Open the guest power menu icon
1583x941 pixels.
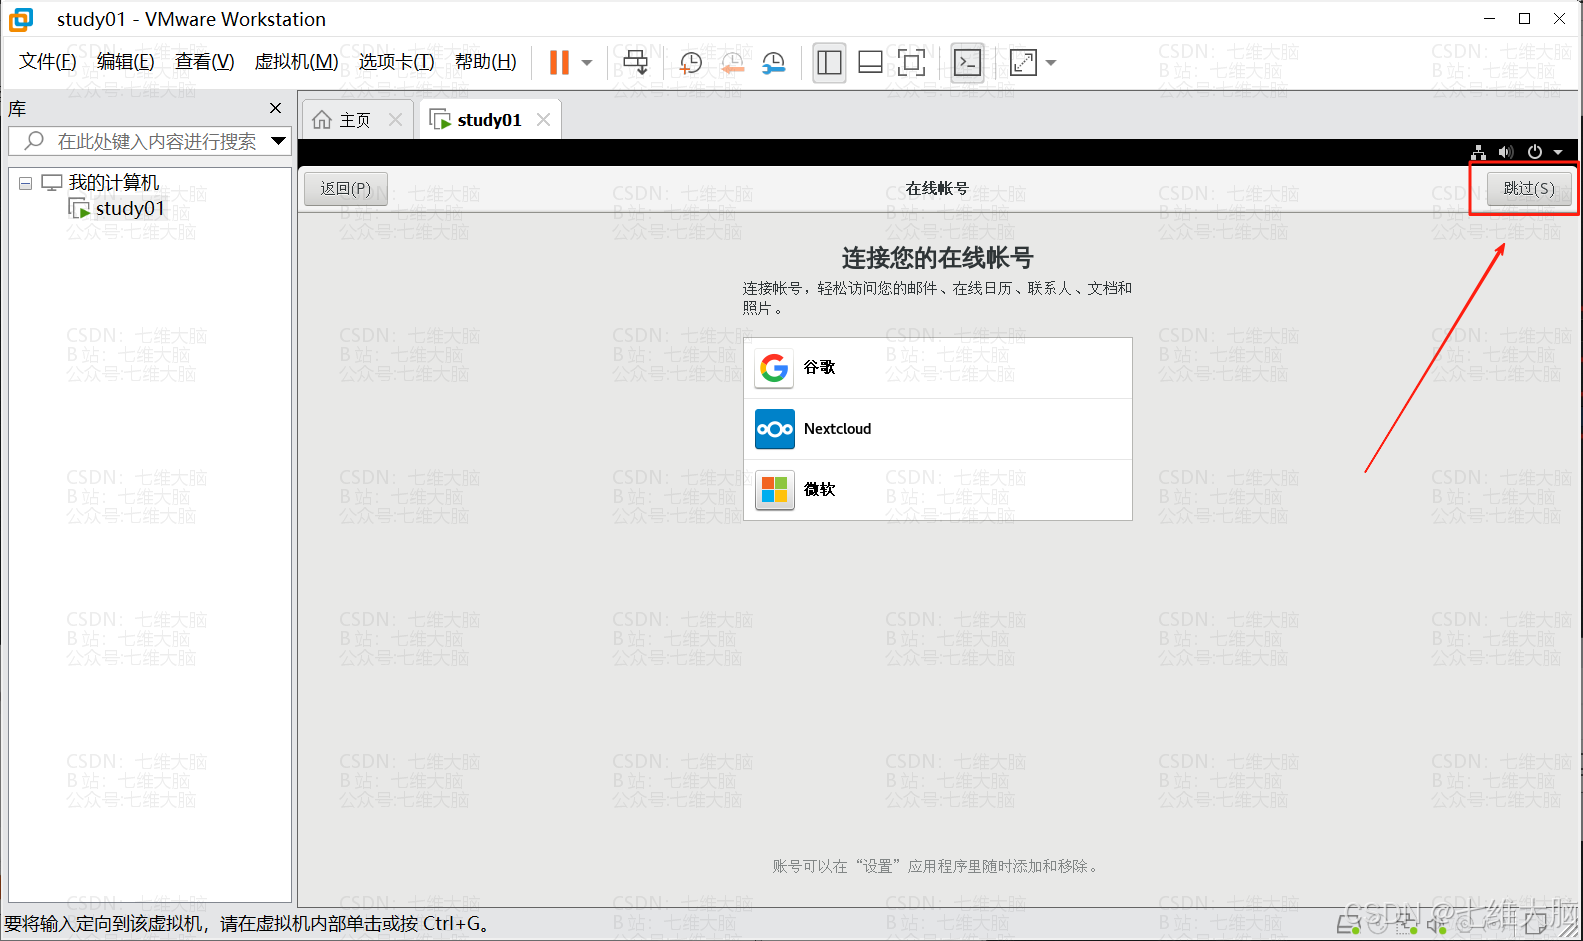1535,152
